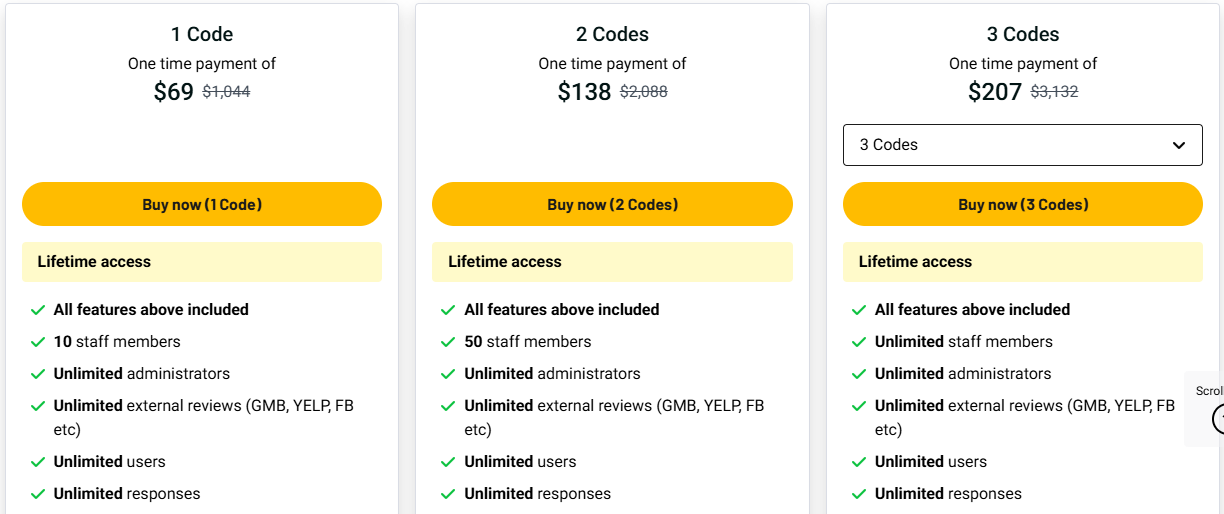Select Lifetime access banner in 1 Code plan
The height and width of the screenshot is (514, 1224).
pyautogui.click(x=202, y=262)
